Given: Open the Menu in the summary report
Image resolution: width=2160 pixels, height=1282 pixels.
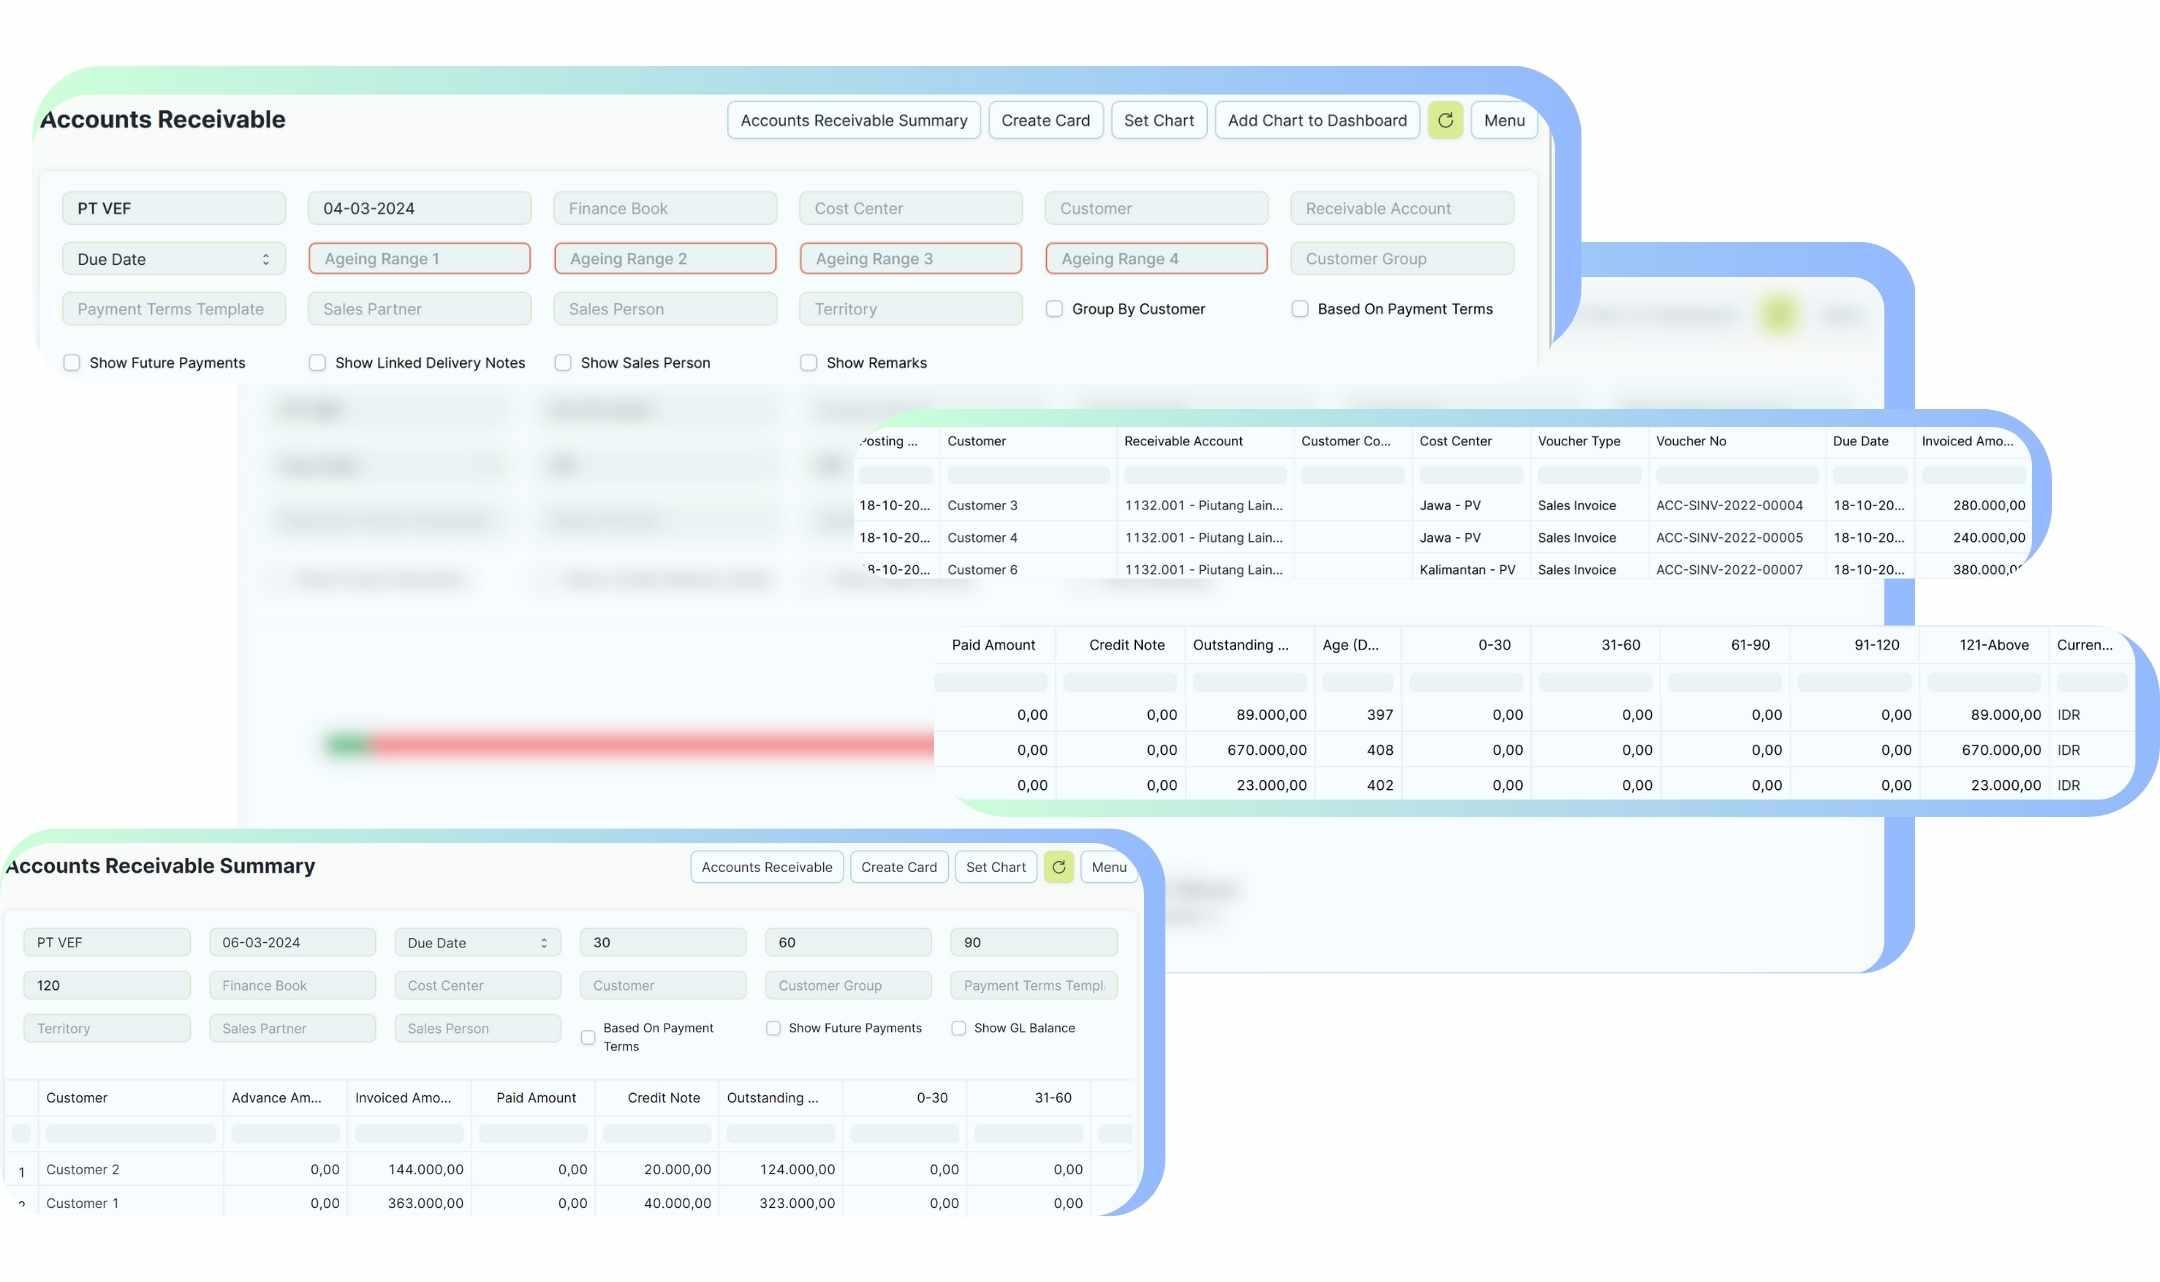Looking at the screenshot, I should [x=1108, y=867].
